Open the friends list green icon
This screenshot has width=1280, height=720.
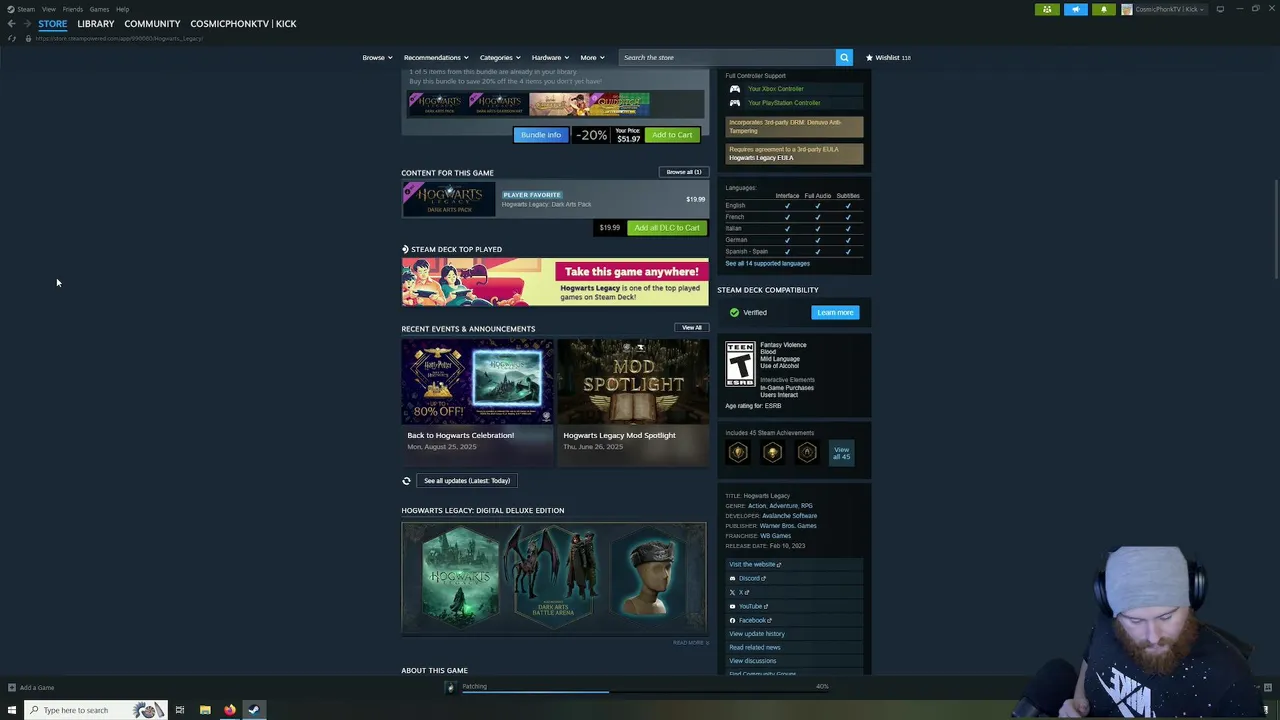[x=1047, y=9]
